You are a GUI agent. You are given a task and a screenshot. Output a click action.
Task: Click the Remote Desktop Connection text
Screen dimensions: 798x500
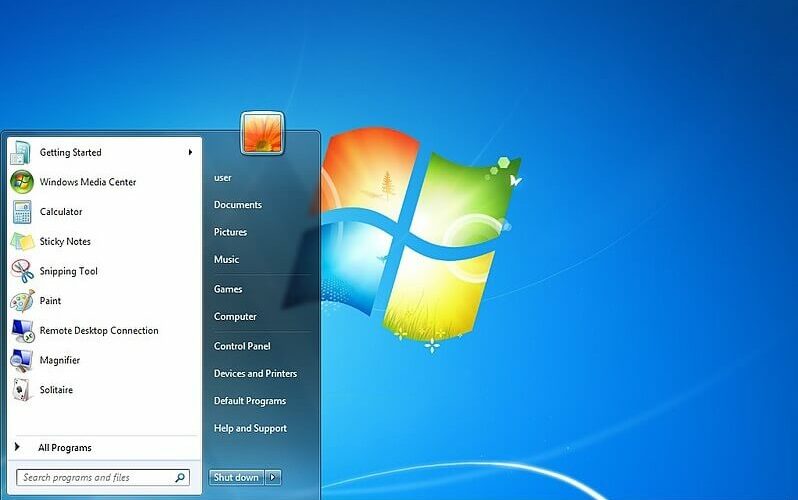[99, 331]
